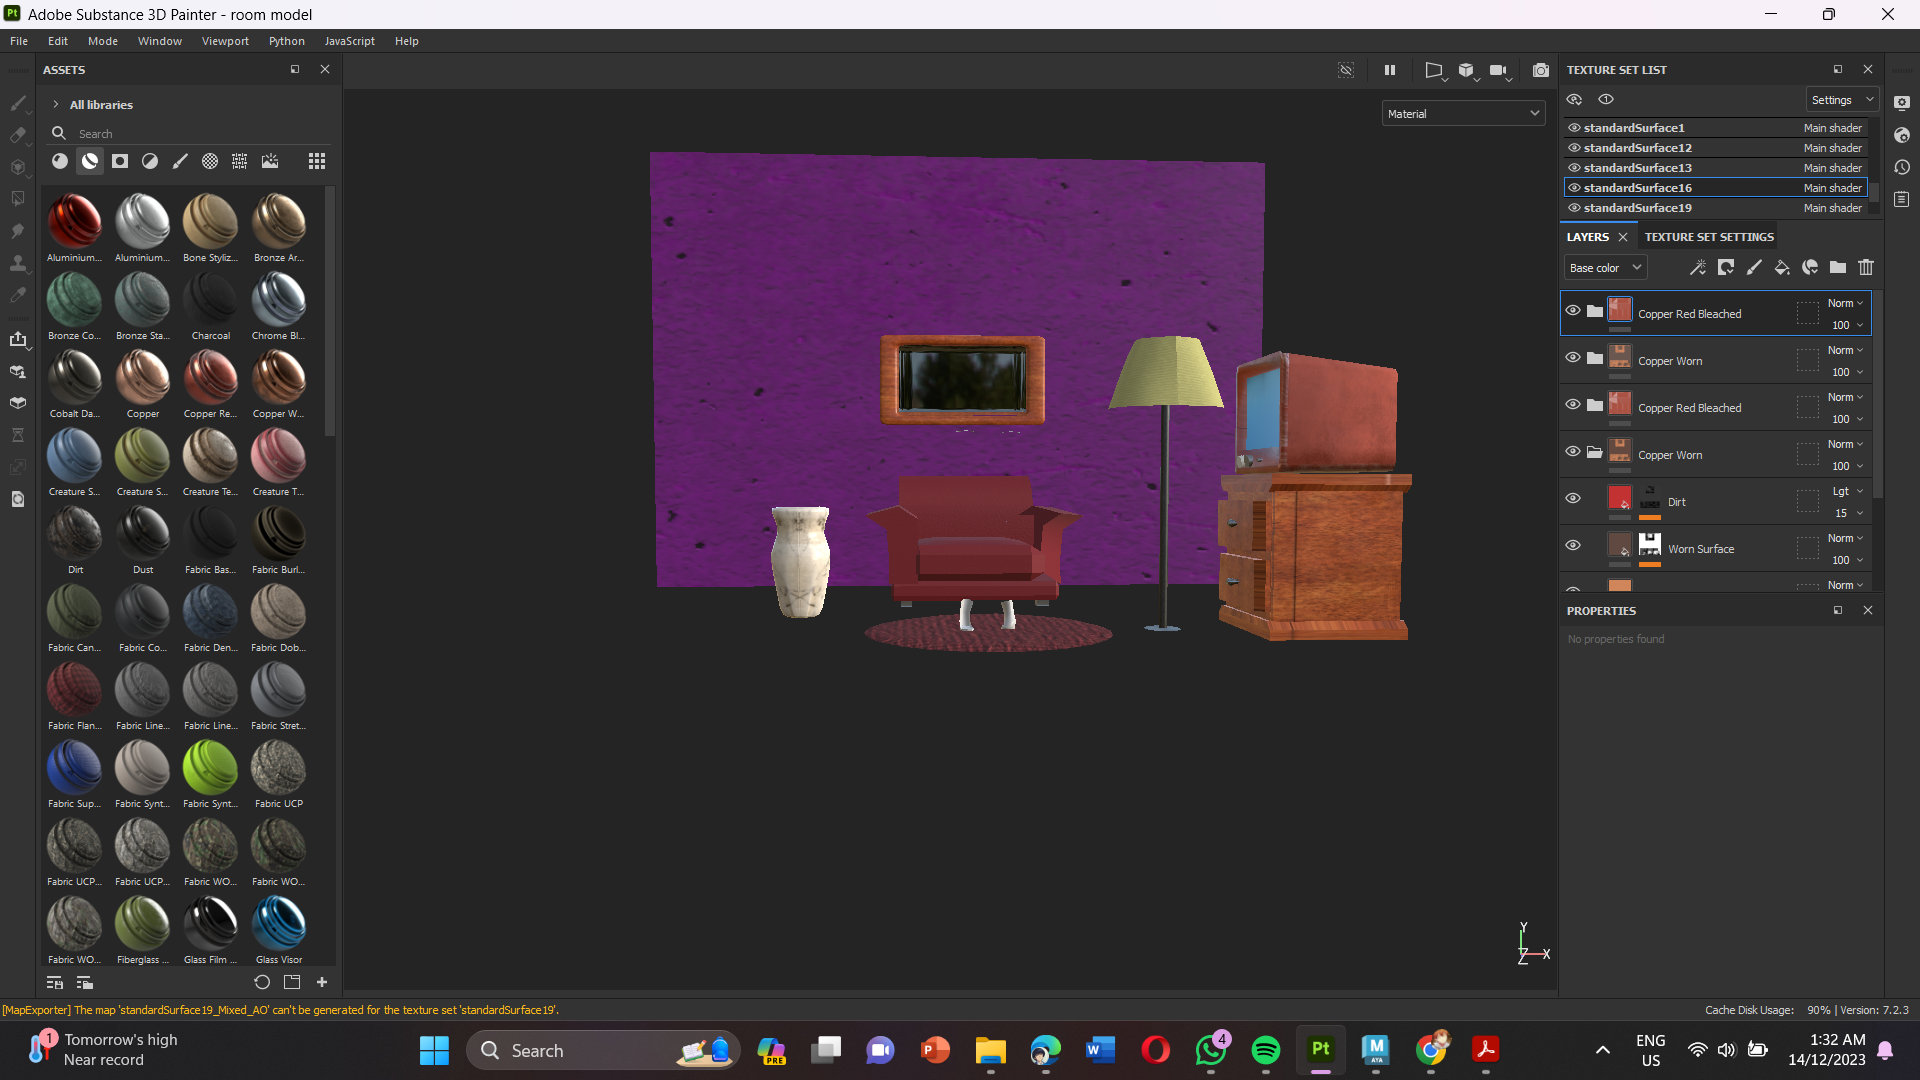
Task: Open the Python menu
Action: 286,41
